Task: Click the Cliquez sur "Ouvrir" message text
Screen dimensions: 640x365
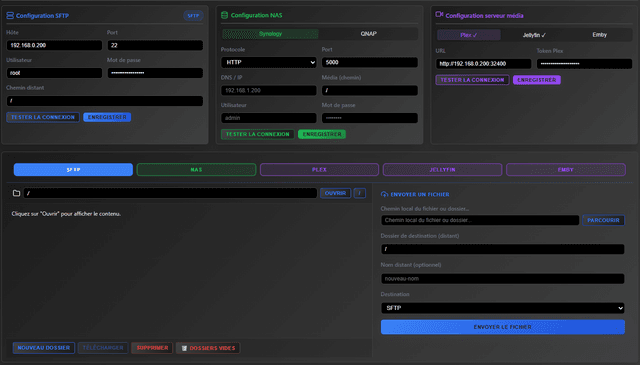Action: [x=66, y=214]
